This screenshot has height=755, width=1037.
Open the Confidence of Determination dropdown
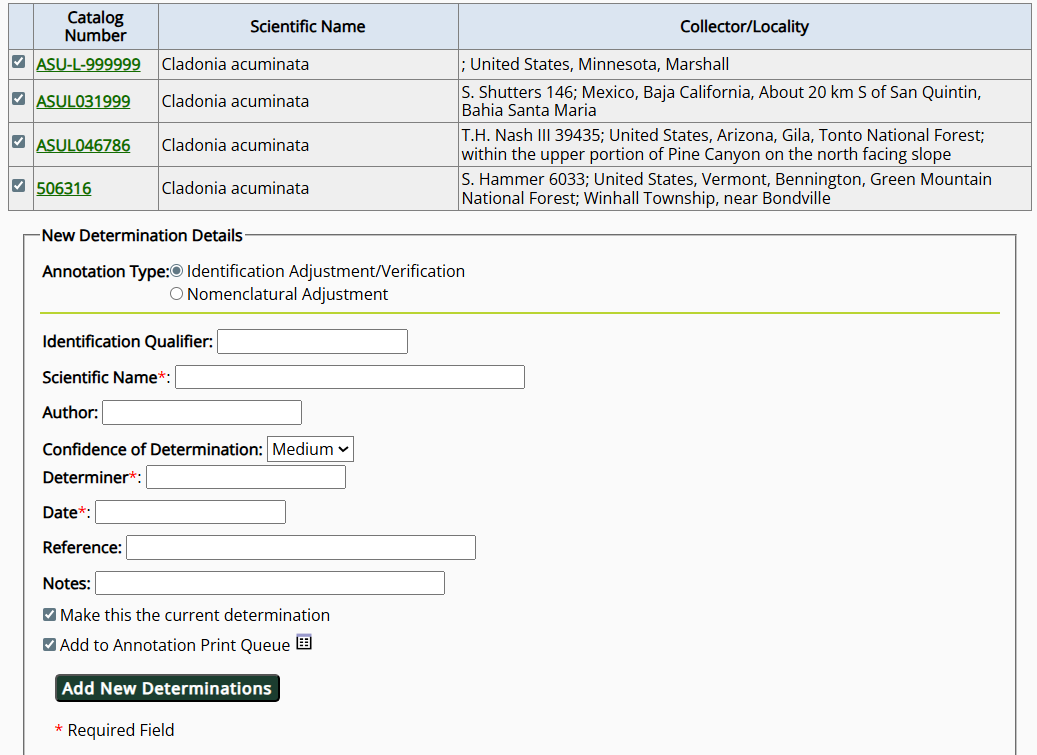[x=310, y=448]
